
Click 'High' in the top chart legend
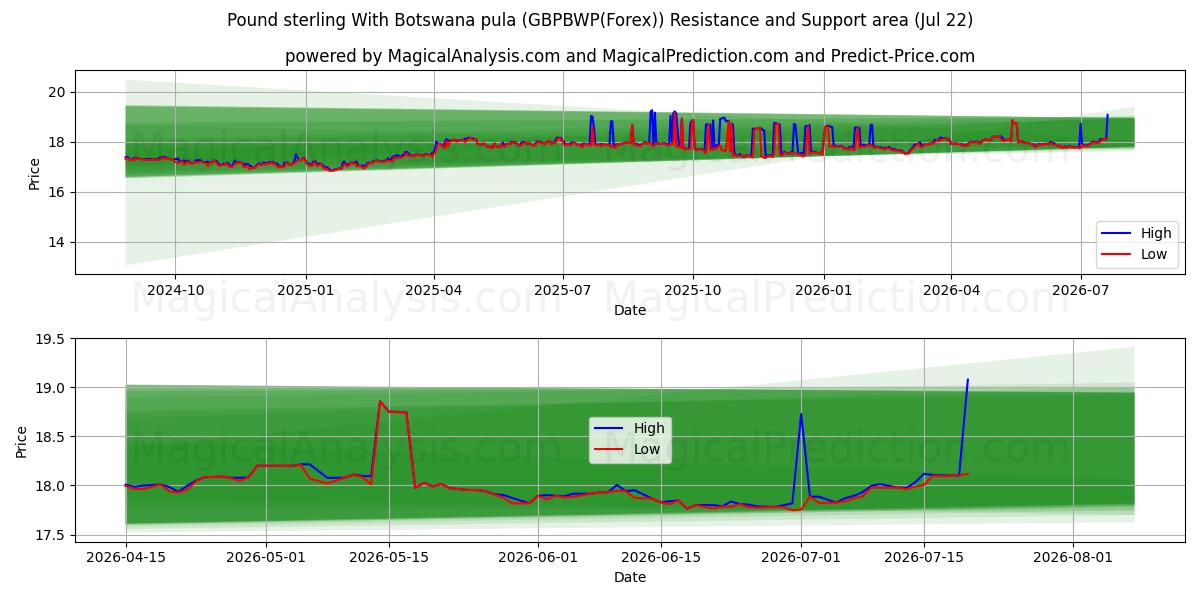[x=1156, y=233]
